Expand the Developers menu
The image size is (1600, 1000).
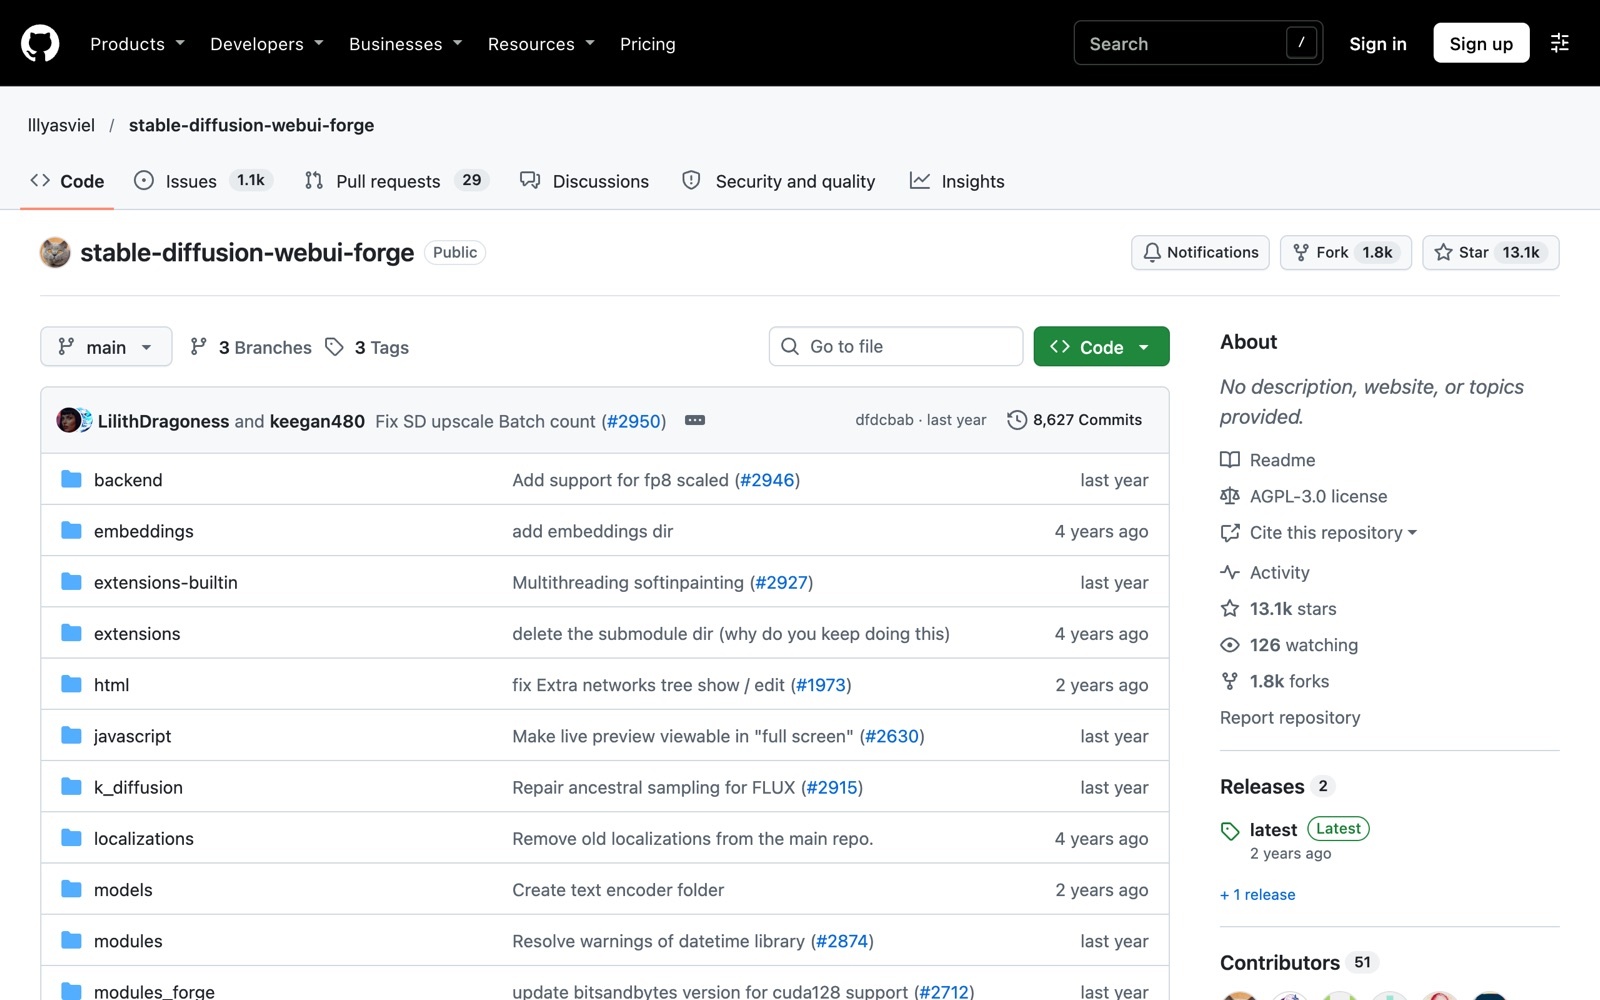click(x=267, y=43)
